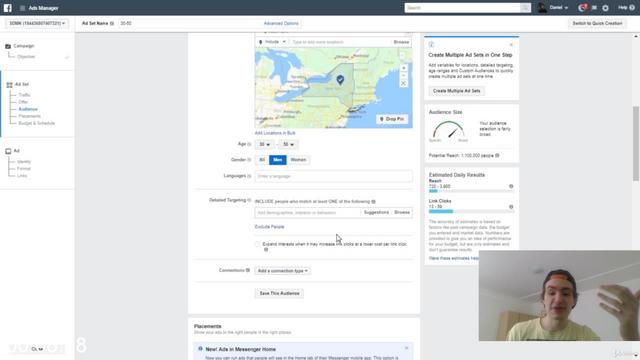
Task: Open the Daniel account dropdown
Action: pos(558,8)
